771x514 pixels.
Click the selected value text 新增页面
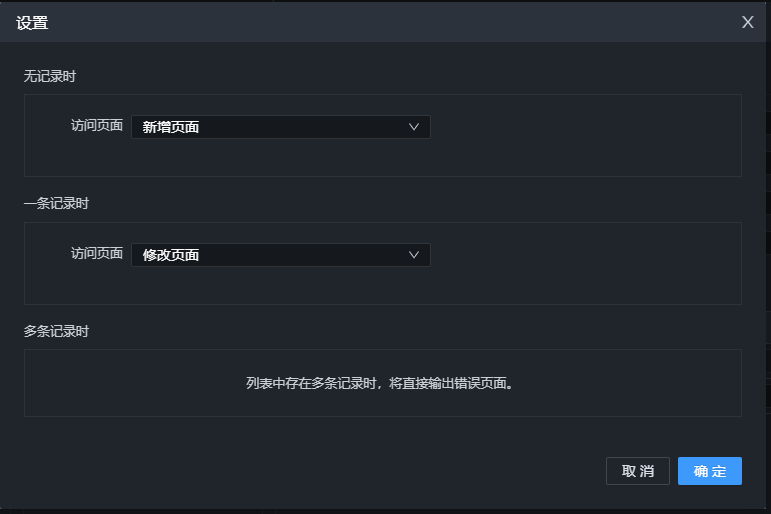pyautogui.click(x=171, y=127)
